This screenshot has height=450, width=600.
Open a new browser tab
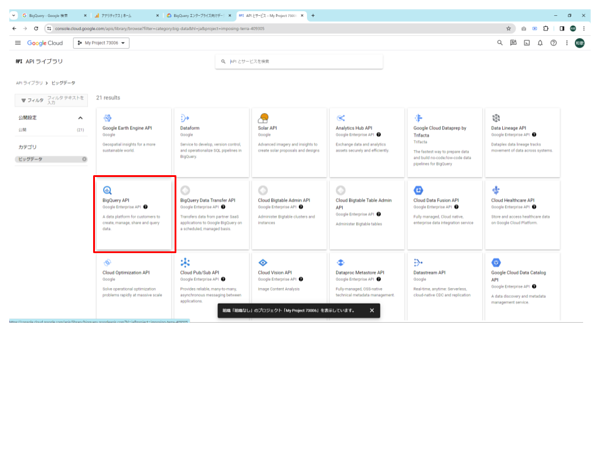pyautogui.click(x=313, y=16)
